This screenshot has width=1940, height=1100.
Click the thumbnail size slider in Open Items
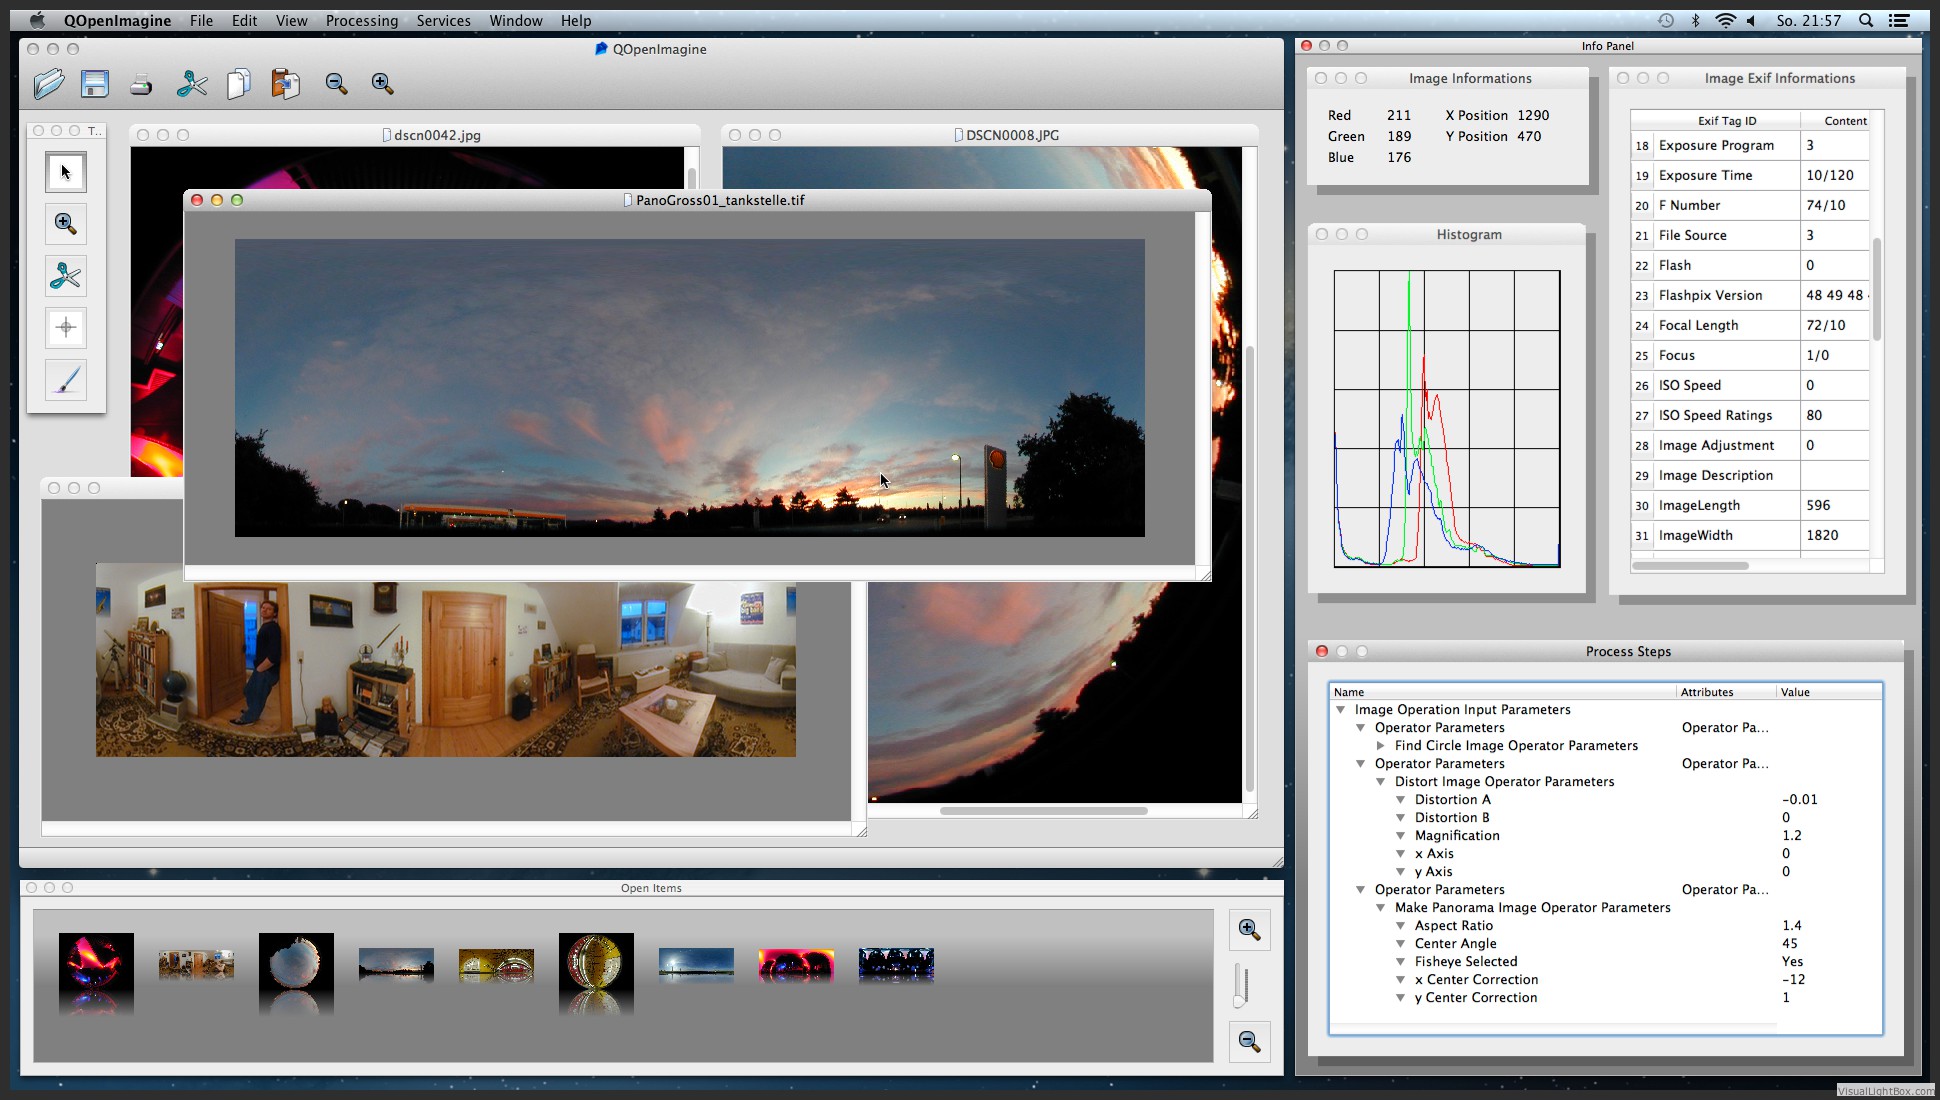1240,986
